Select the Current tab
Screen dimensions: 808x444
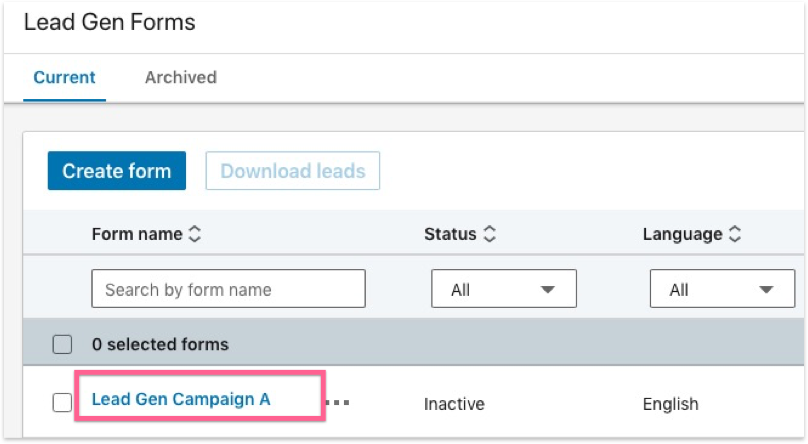(64, 77)
